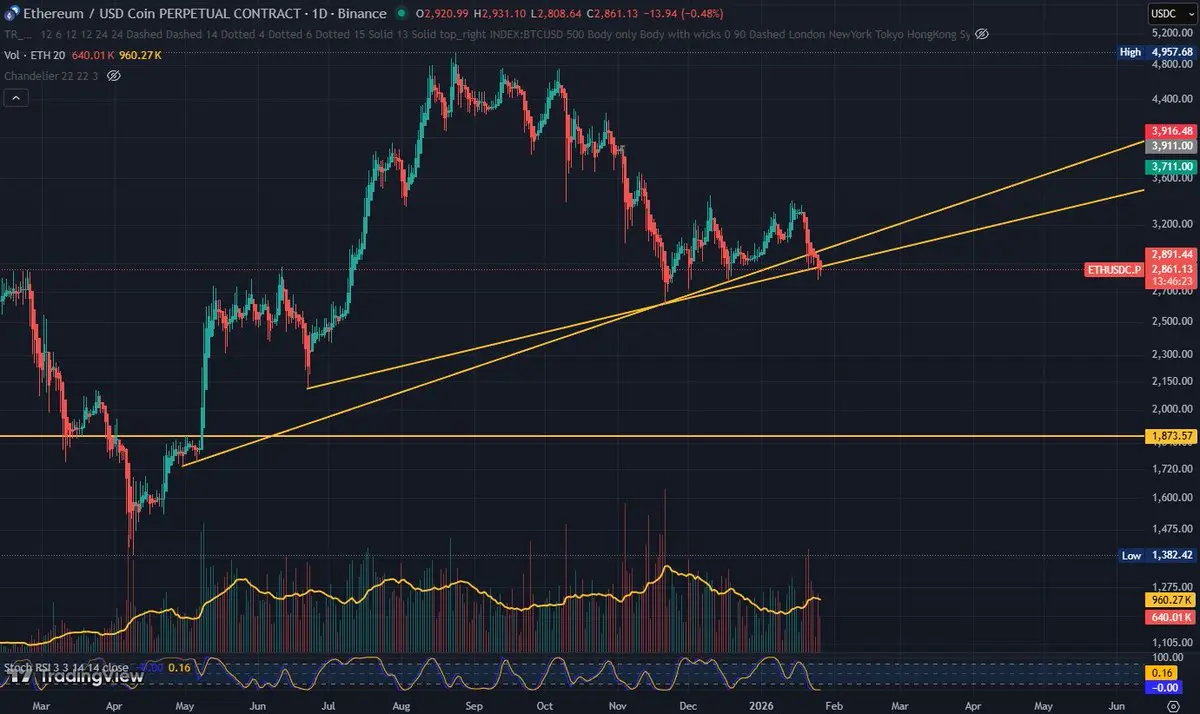This screenshot has height=714, width=1200.
Task: Click the 2,000.00 price axis tick
Action: click(1170, 409)
